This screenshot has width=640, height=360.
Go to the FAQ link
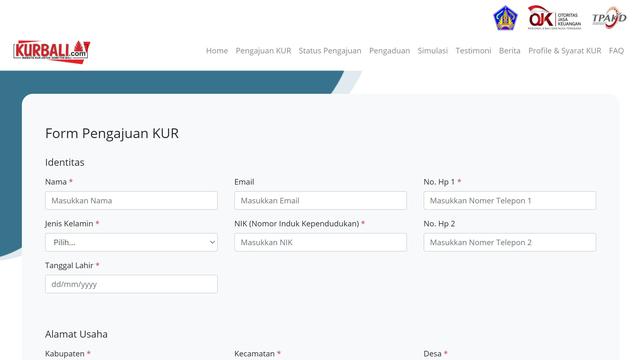[x=616, y=51]
